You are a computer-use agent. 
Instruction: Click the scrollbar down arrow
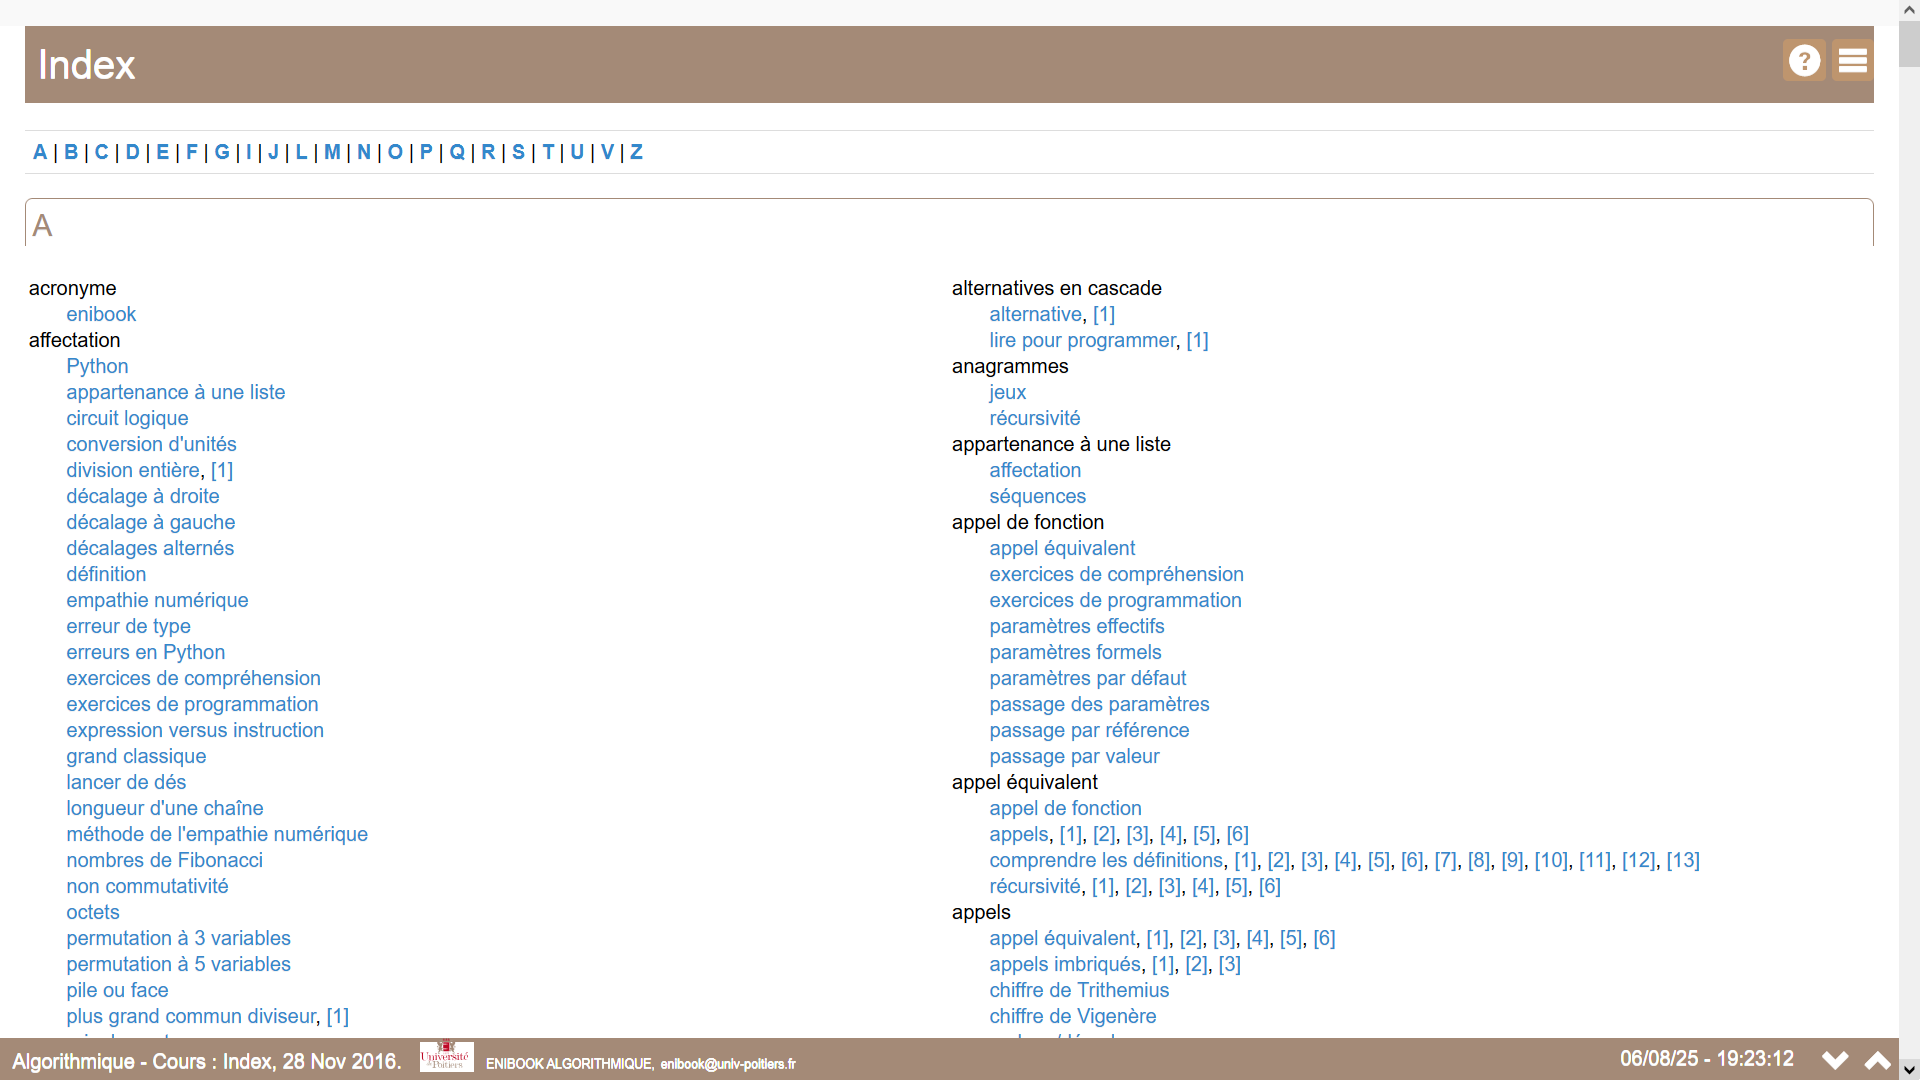[x=1909, y=1069]
